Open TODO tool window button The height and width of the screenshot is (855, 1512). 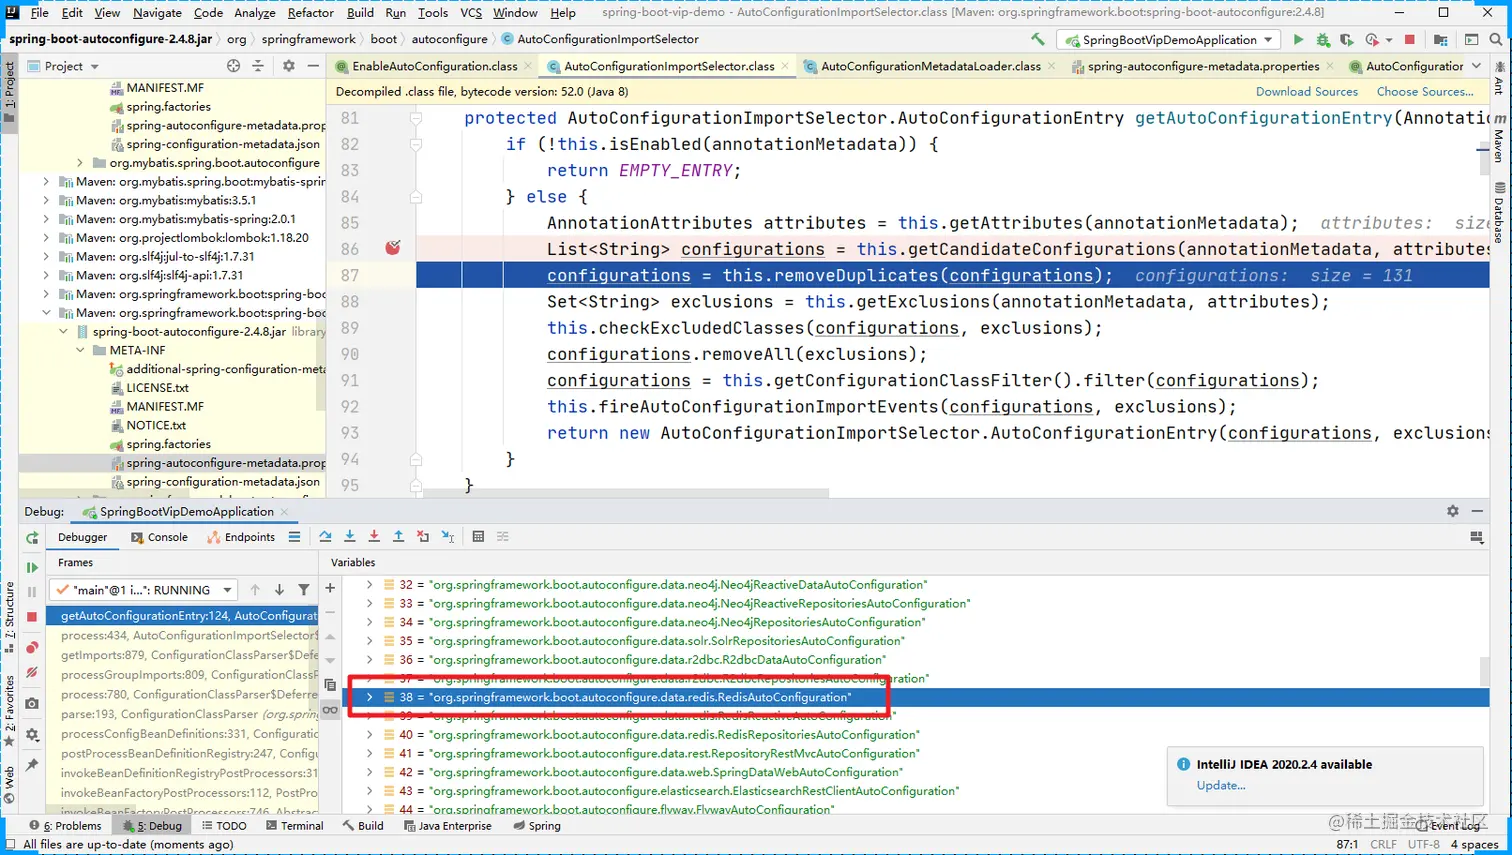click(x=224, y=826)
